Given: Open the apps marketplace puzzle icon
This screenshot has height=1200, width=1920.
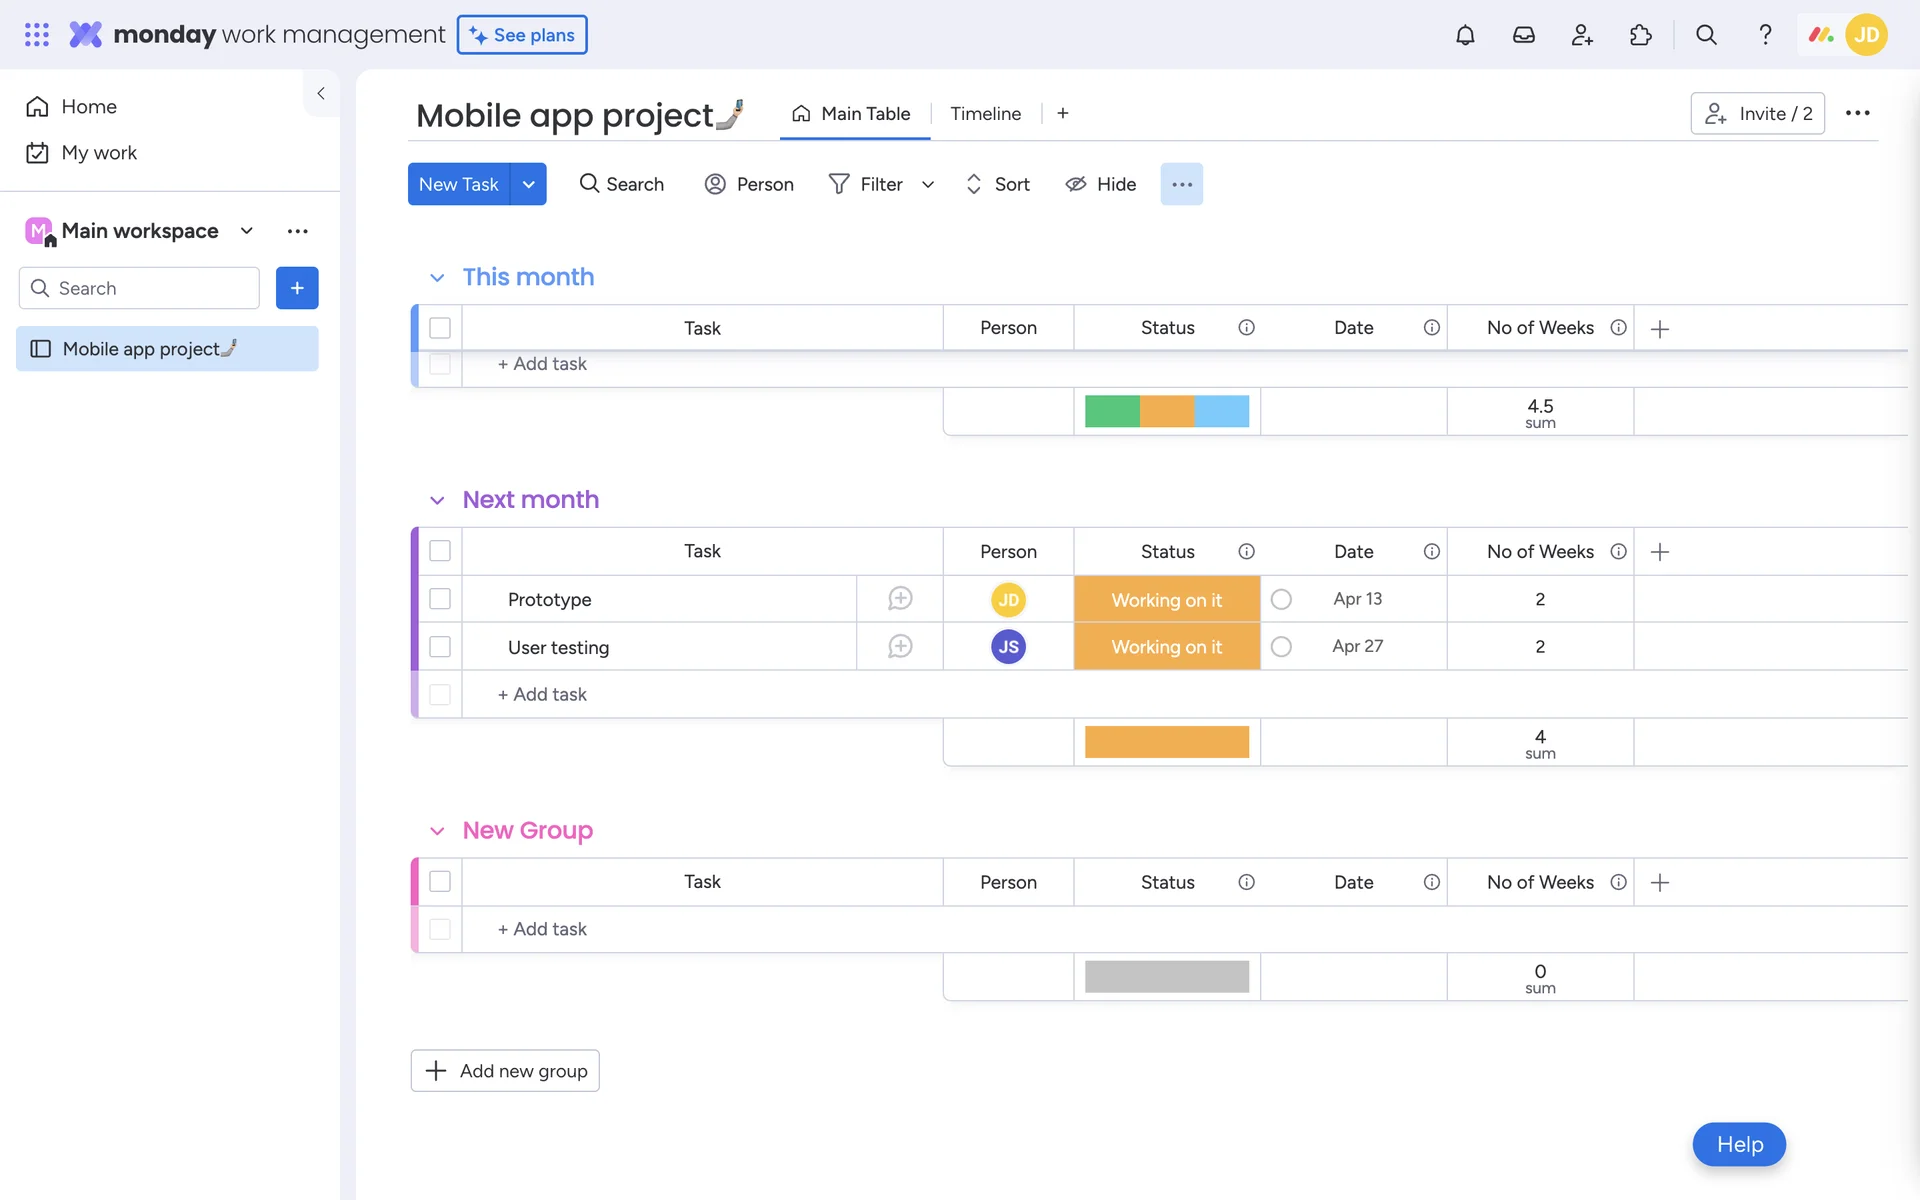Looking at the screenshot, I should [x=1640, y=35].
